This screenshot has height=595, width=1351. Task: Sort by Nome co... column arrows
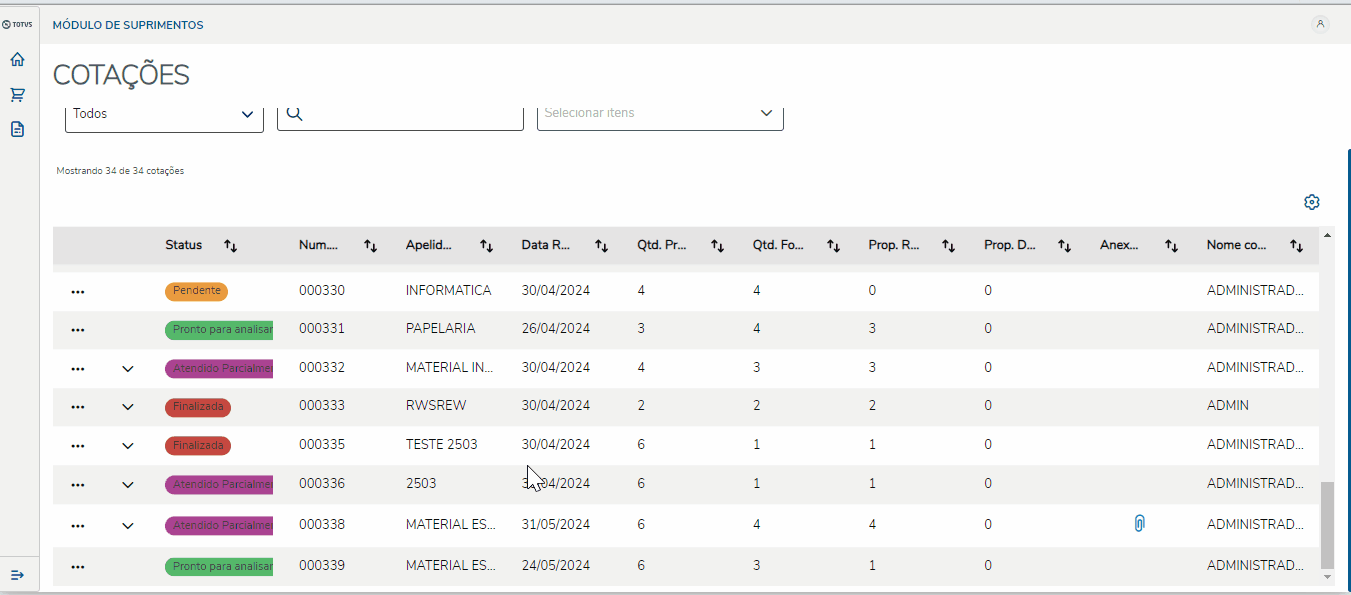point(1296,245)
